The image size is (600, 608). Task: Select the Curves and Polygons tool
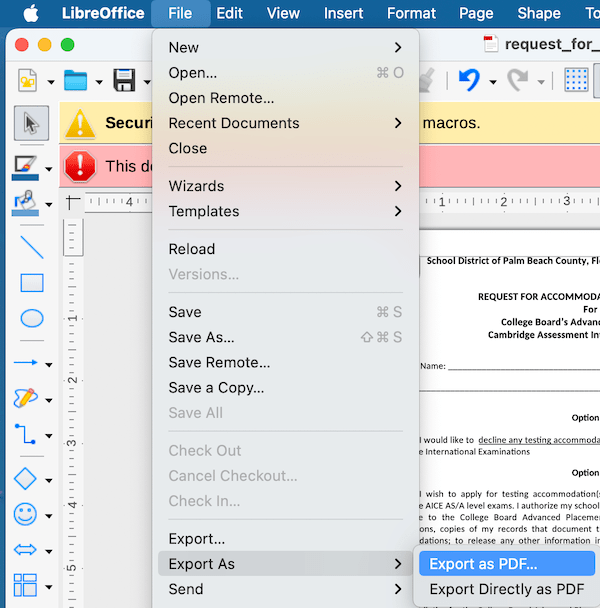tap(26, 398)
